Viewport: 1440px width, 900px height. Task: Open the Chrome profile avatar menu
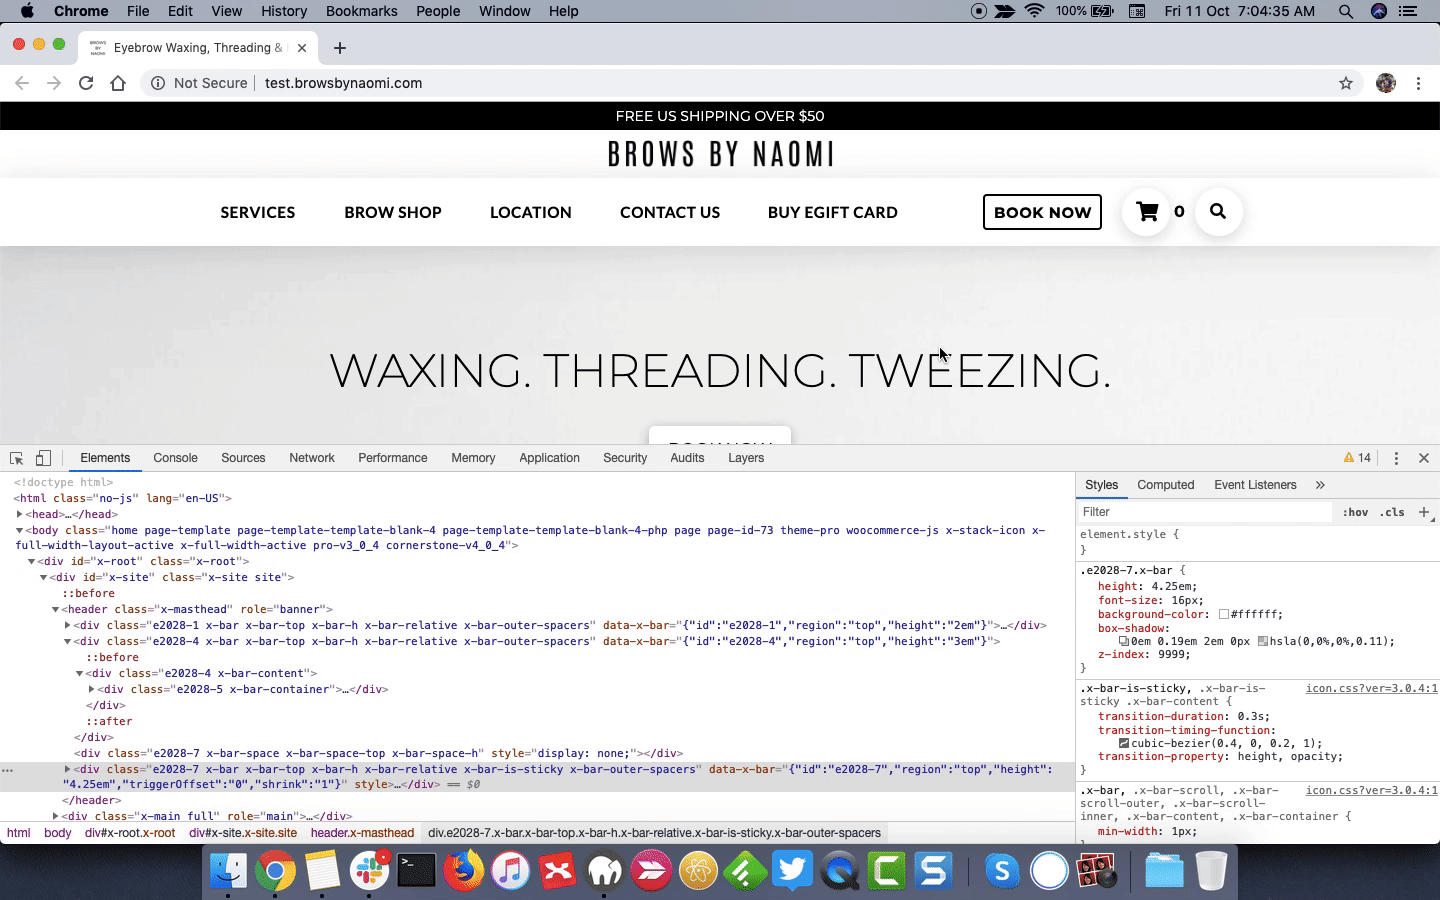[x=1386, y=83]
